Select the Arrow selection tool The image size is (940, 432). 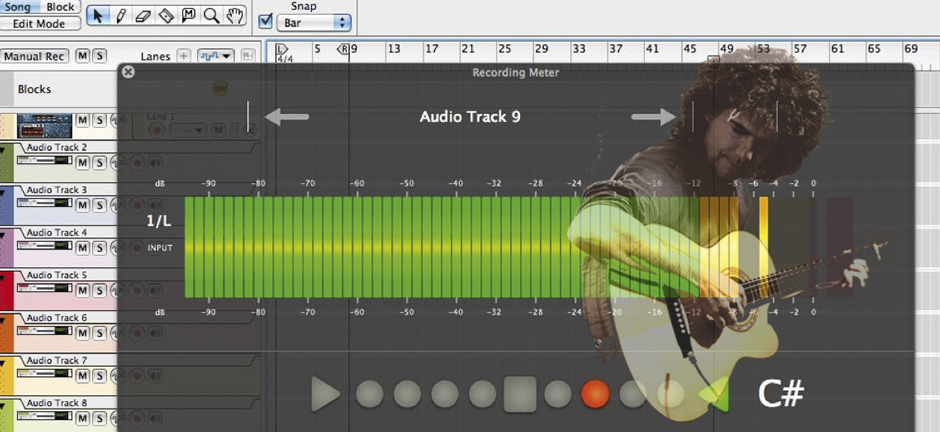click(98, 16)
